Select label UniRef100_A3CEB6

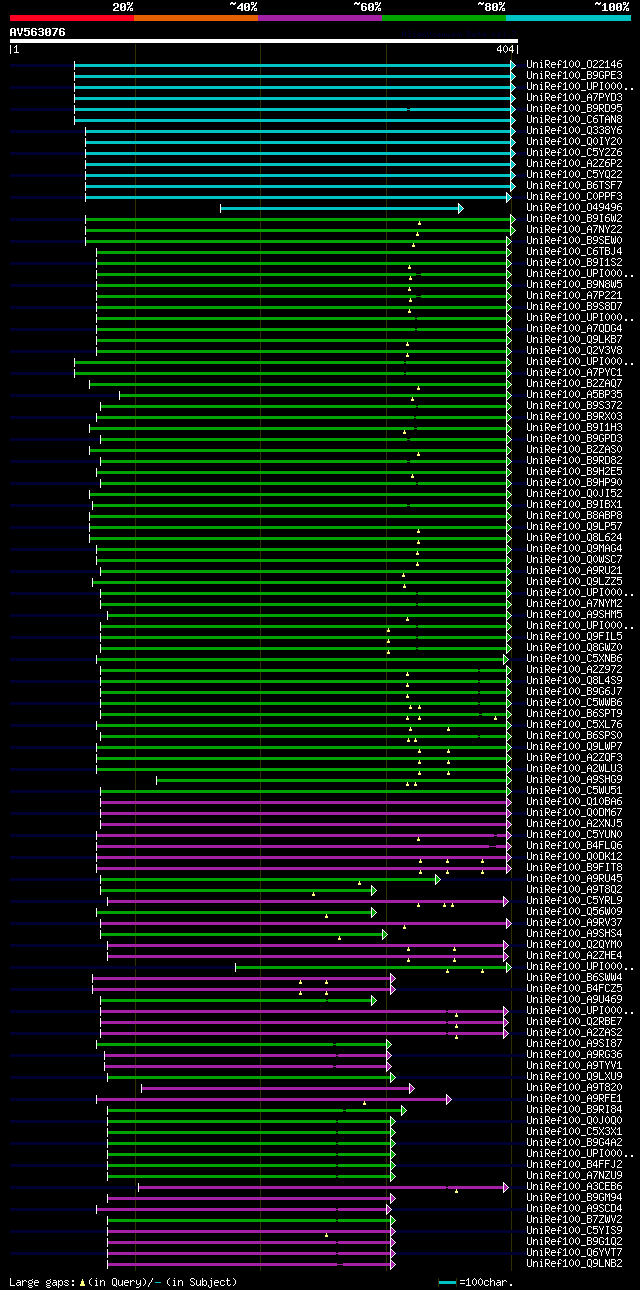[574, 1186]
